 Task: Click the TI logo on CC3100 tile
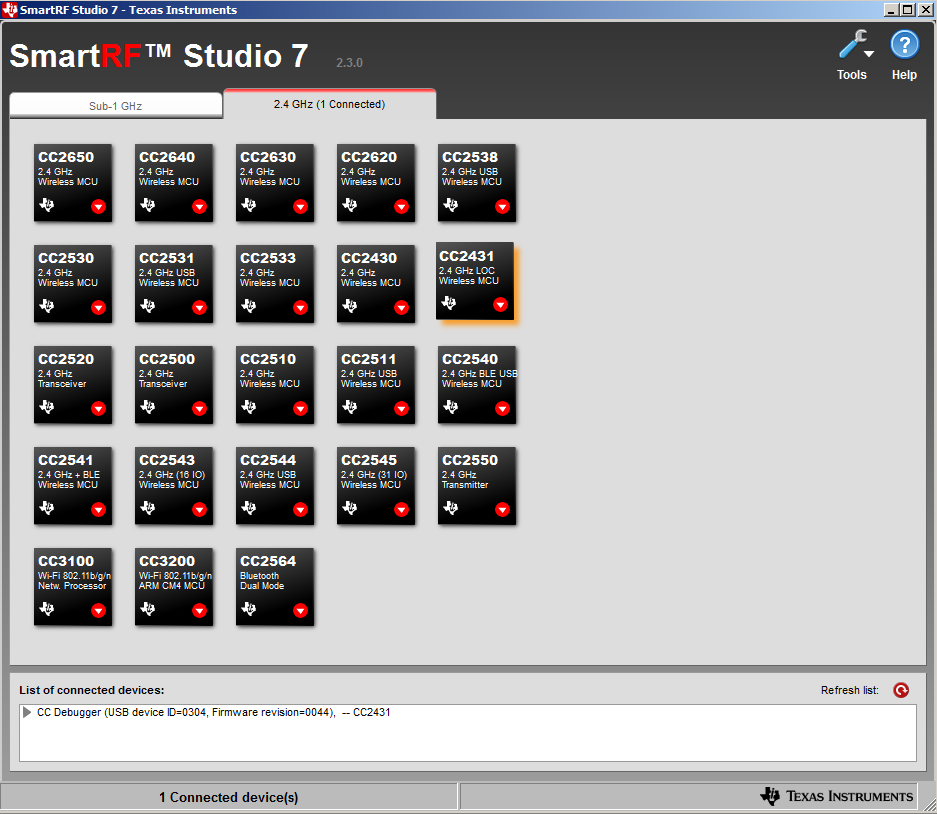pos(47,609)
